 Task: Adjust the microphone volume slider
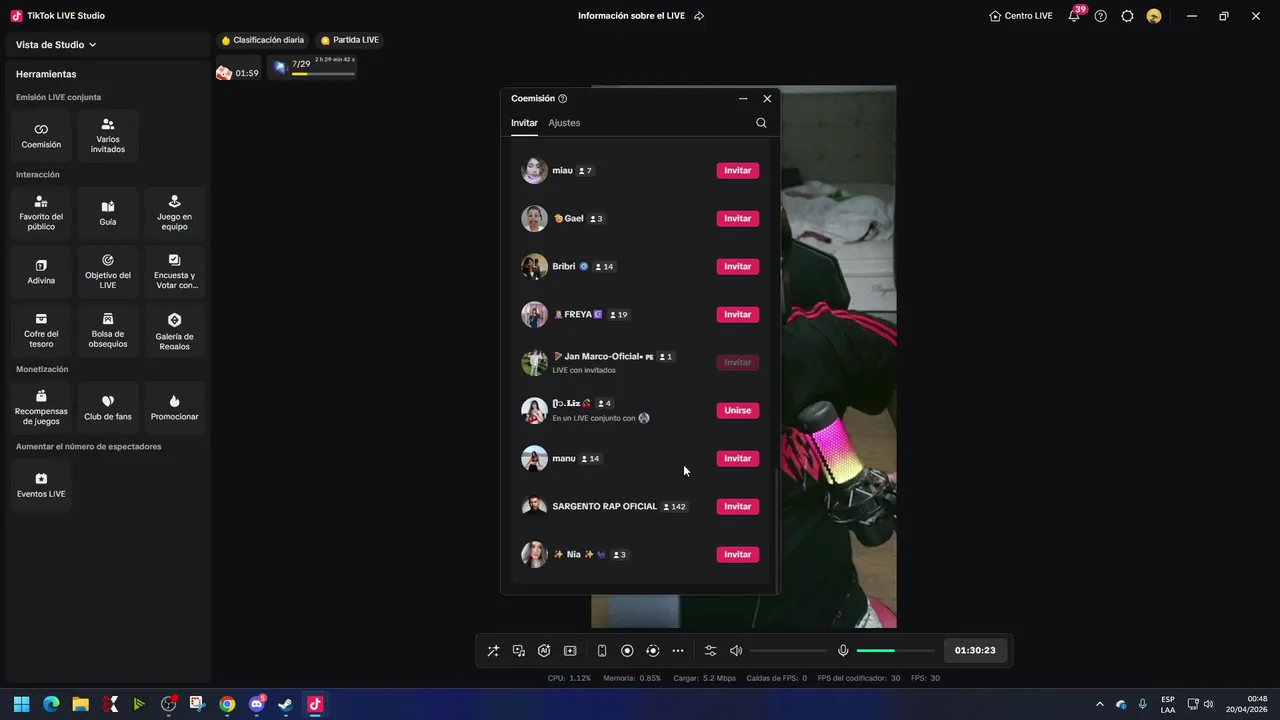coord(896,651)
